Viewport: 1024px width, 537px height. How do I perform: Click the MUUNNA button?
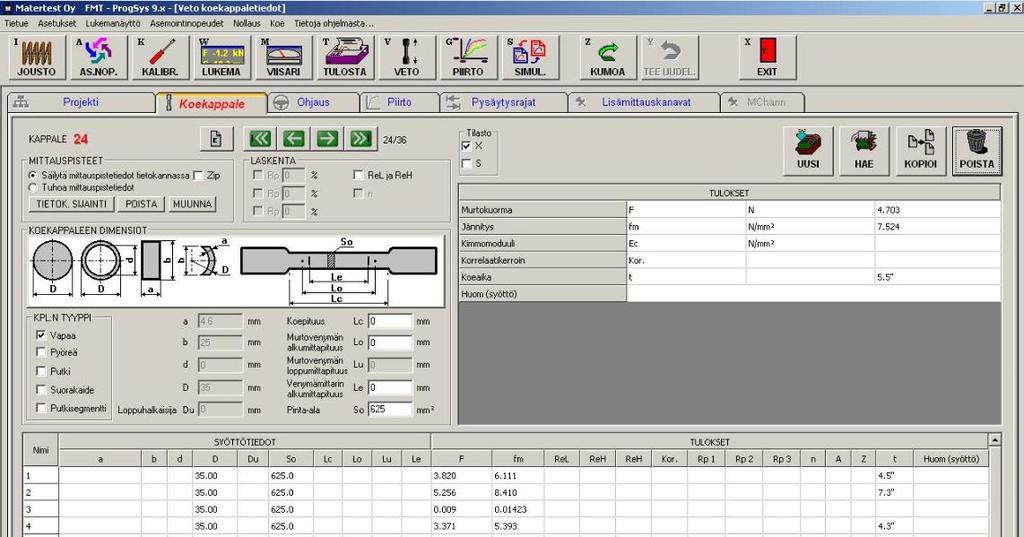192,204
